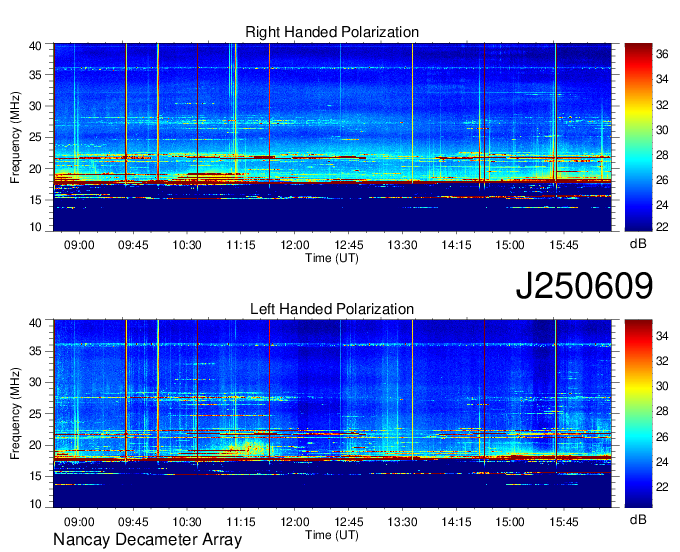The width and height of the screenshot is (680, 552).
Task: Click the 15:00 tick on bottom time axis
Action: (510, 522)
